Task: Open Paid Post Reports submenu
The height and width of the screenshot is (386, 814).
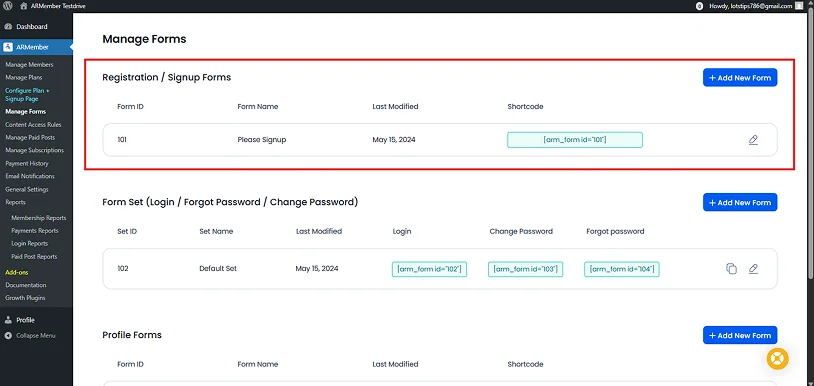Action: 34,257
